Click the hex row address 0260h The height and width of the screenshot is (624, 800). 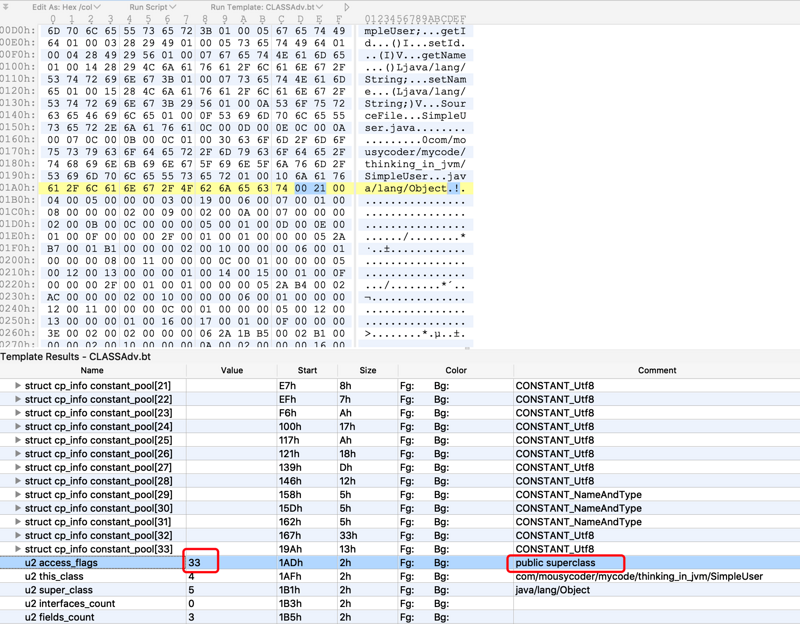click(17, 333)
